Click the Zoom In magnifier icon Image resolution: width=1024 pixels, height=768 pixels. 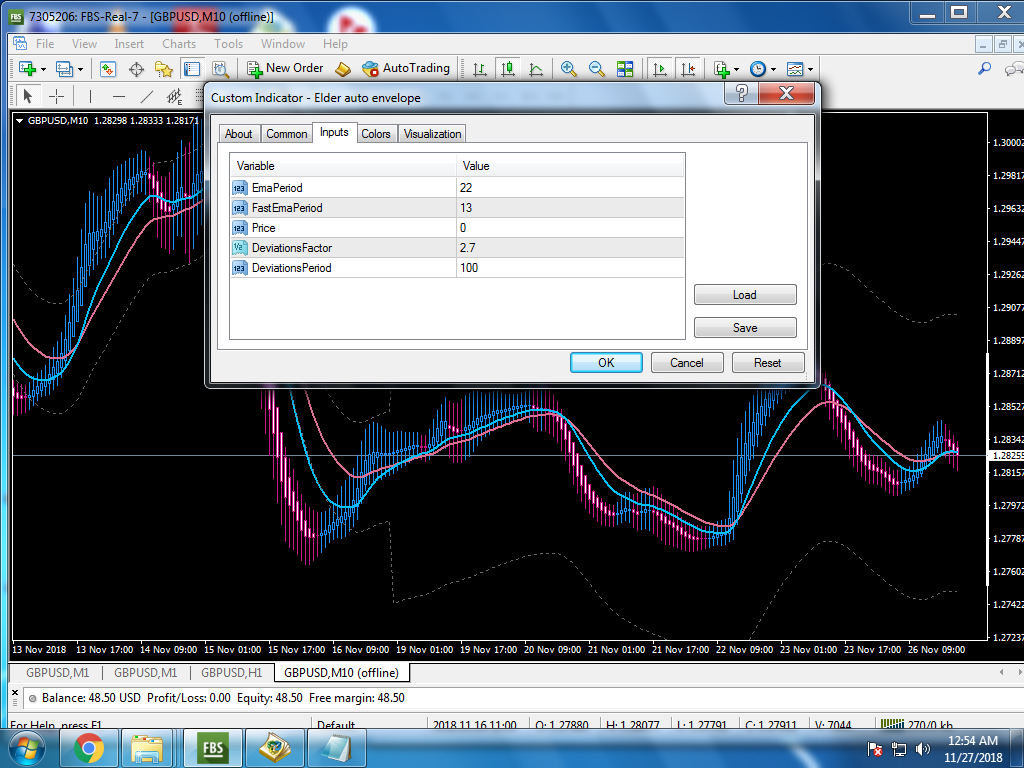click(569, 68)
